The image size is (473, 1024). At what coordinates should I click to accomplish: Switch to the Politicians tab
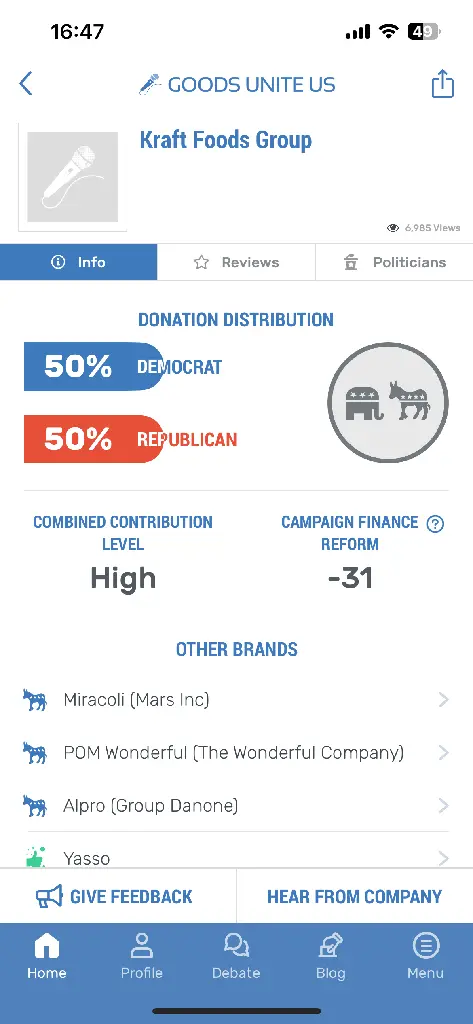394,263
